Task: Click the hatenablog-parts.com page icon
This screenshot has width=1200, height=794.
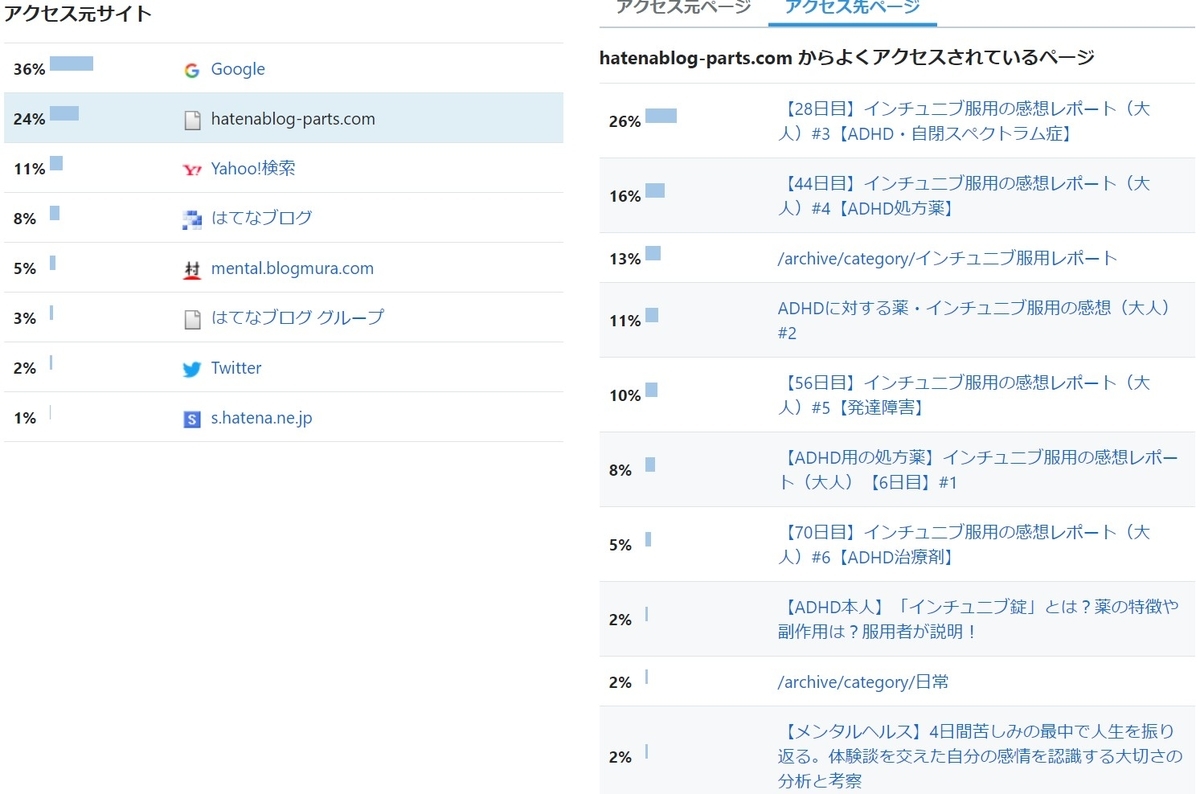Action: [192, 120]
